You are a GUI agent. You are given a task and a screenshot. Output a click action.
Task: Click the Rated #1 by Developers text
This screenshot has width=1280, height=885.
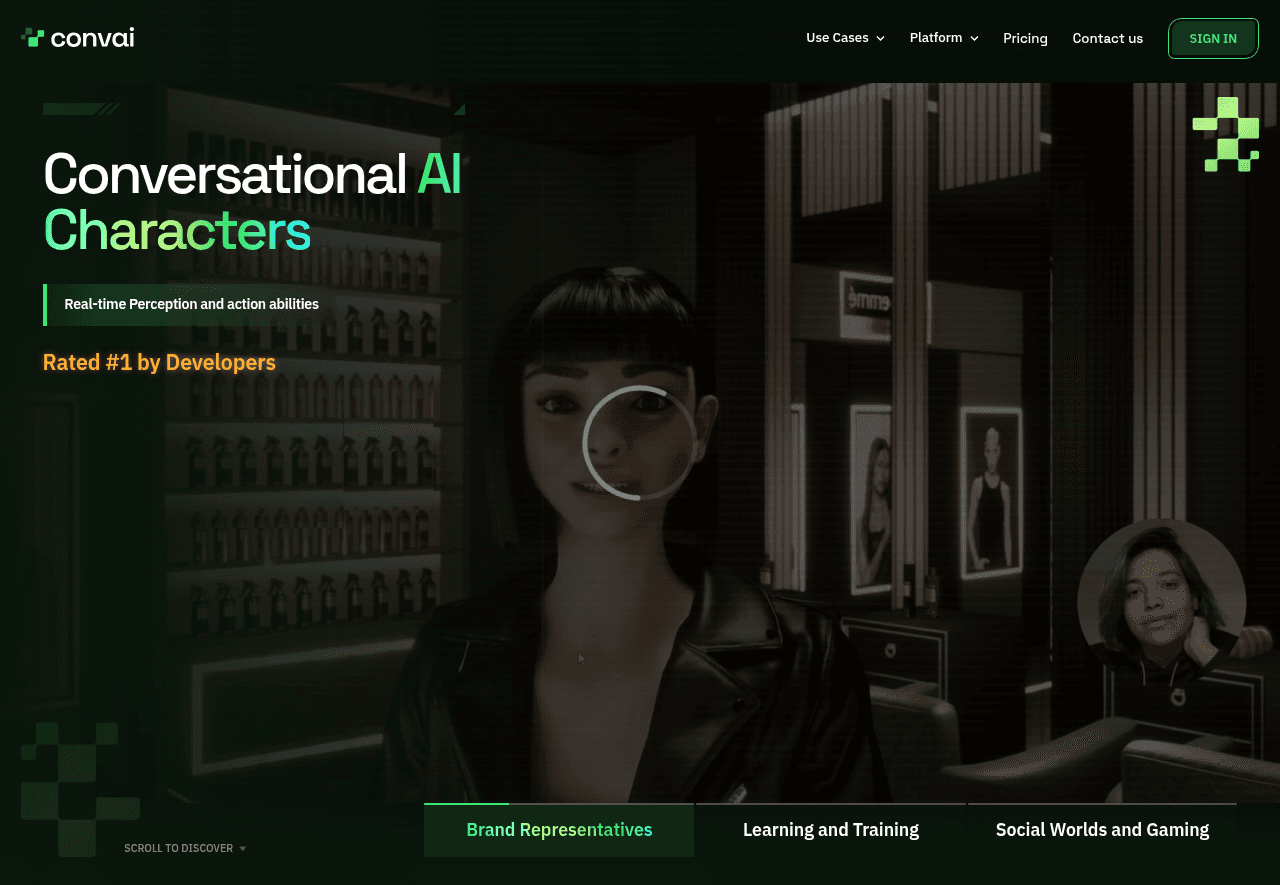coord(159,362)
